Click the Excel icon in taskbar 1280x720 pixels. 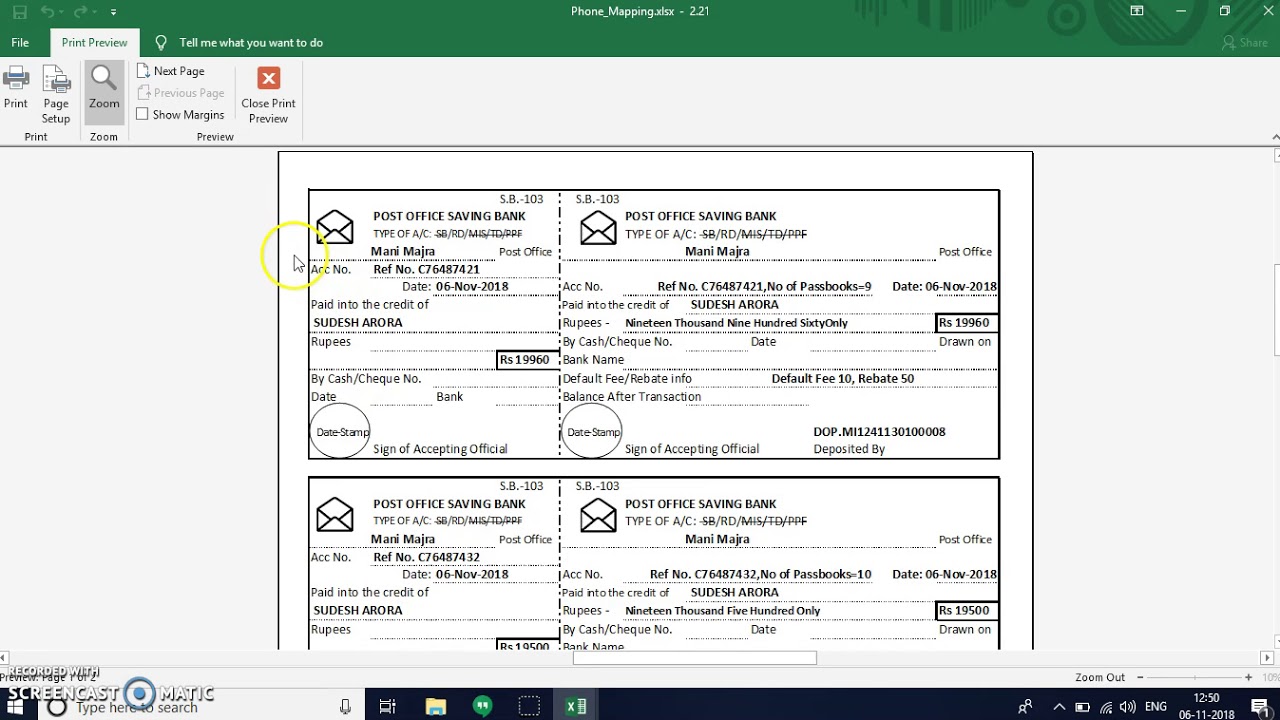coord(576,707)
